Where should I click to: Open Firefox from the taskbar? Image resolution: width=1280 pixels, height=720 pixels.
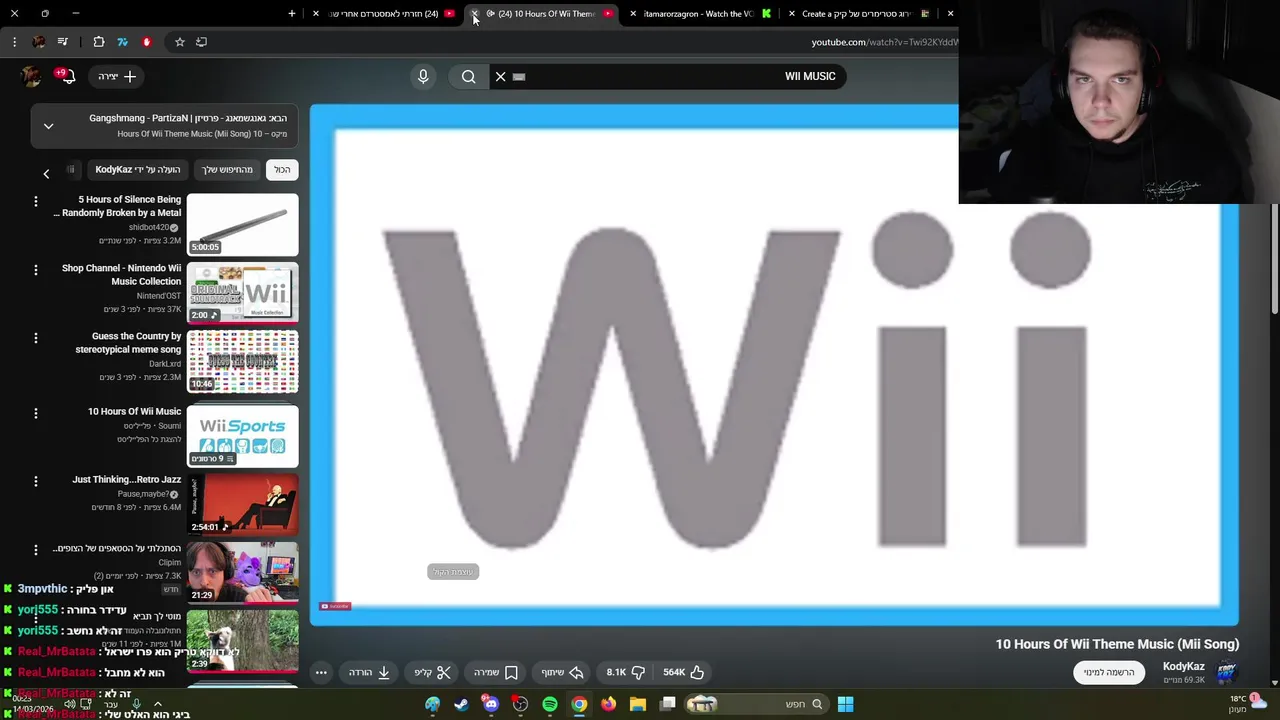point(608,704)
